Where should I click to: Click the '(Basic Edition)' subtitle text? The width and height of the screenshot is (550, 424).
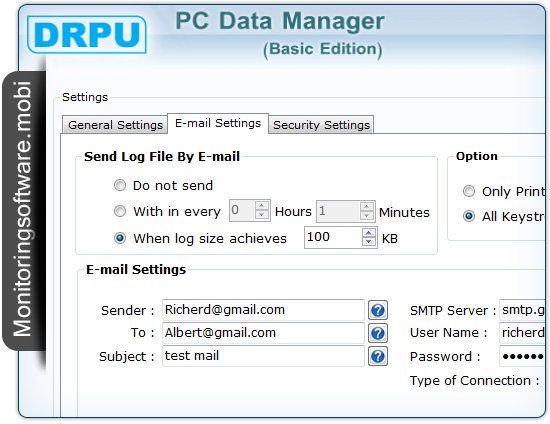coord(323,49)
